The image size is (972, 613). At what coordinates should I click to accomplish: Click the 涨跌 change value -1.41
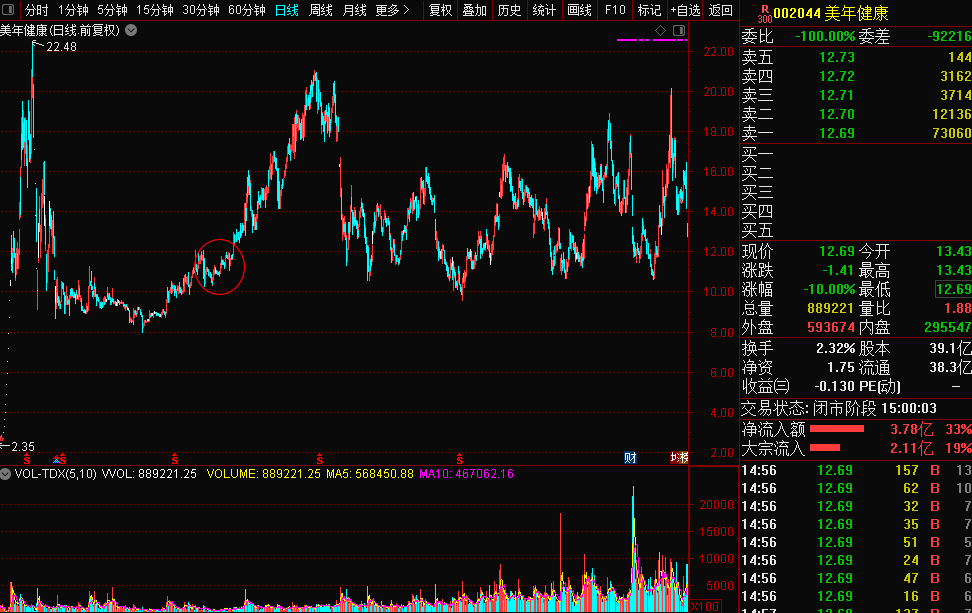(838, 270)
